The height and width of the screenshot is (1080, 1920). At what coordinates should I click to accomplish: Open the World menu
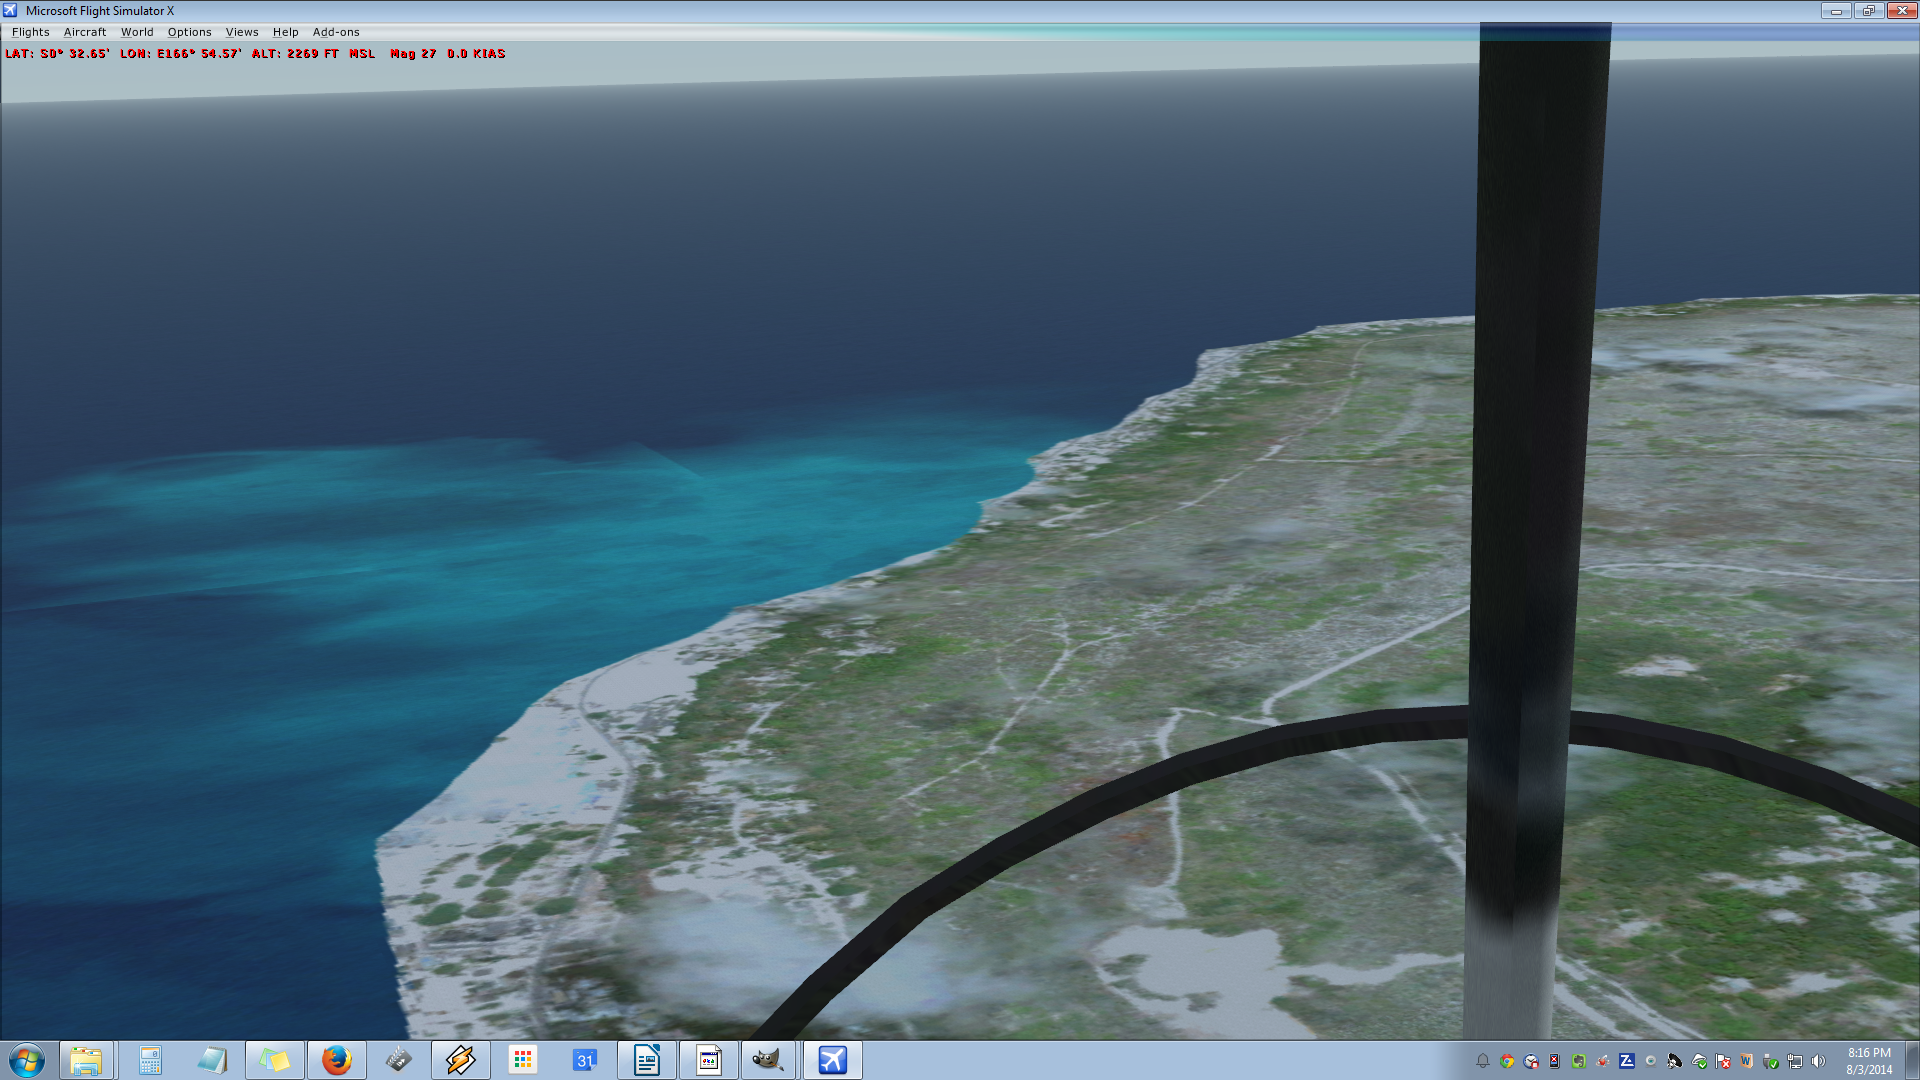137,32
